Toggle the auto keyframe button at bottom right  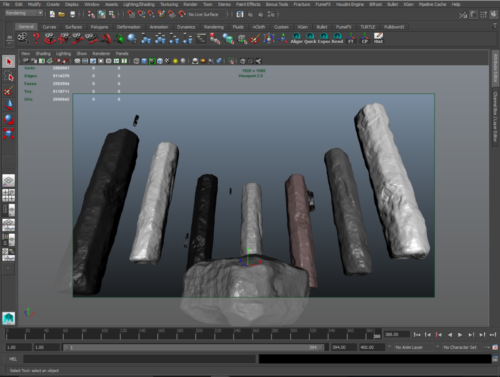tap(495, 347)
